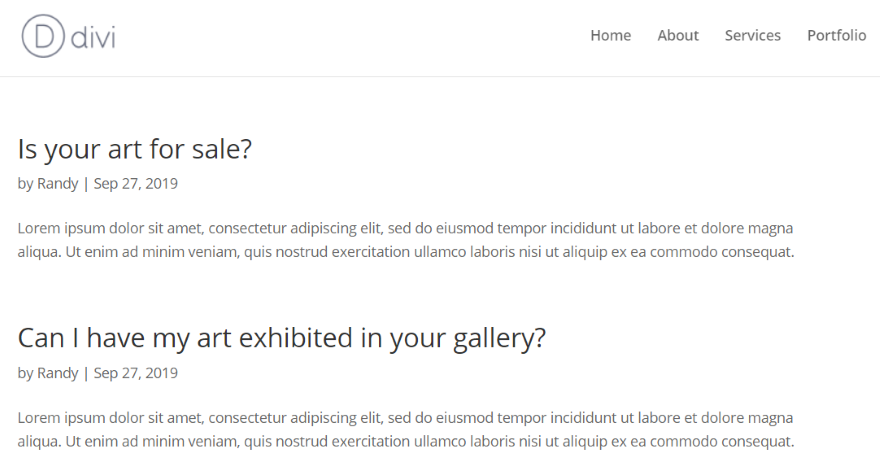Click the "divi" wordmark beside the logo
Image resolution: width=880 pixels, height=467 pixels.
coord(94,37)
